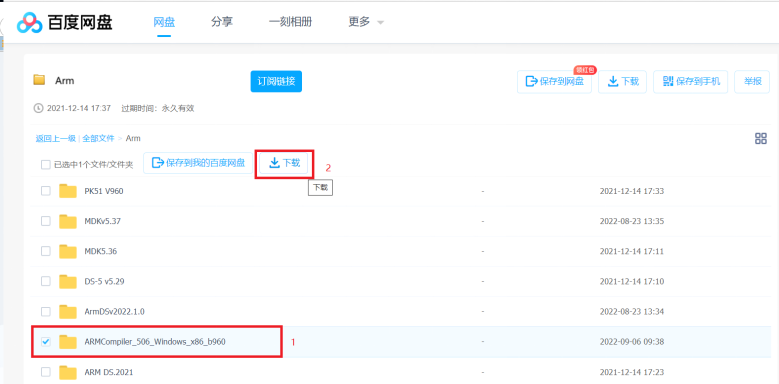Click the ARMCompiler_506 folder icon
This screenshot has height=384, width=779.
(x=68, y=342)
